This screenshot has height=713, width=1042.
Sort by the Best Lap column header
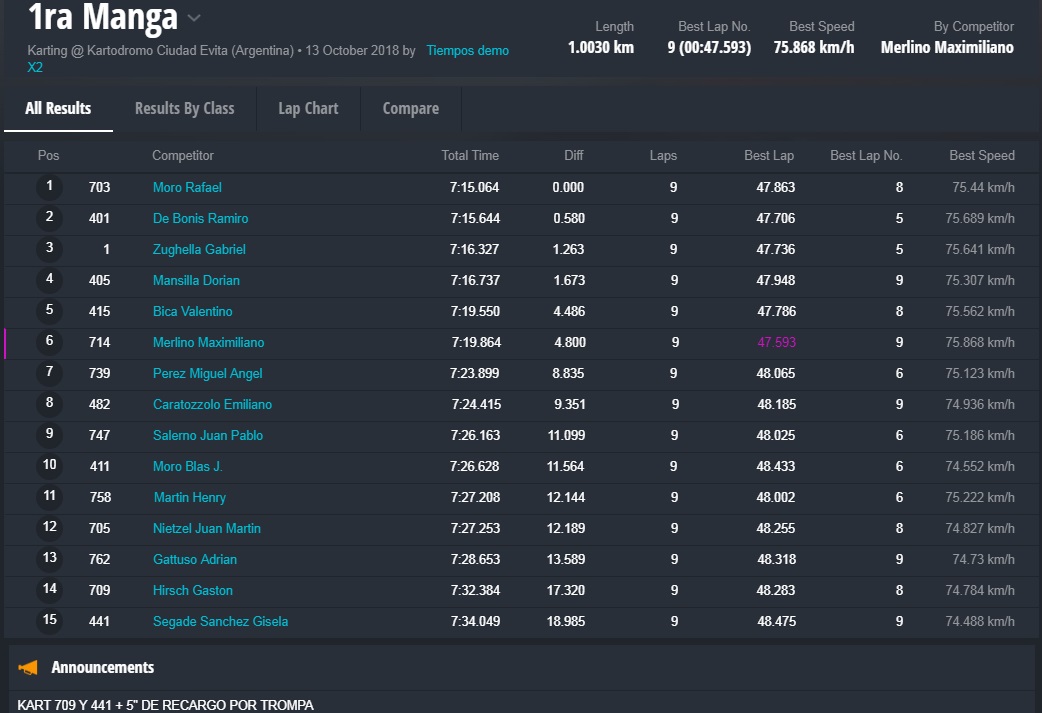pyautogui.click(x=769, y=156)
